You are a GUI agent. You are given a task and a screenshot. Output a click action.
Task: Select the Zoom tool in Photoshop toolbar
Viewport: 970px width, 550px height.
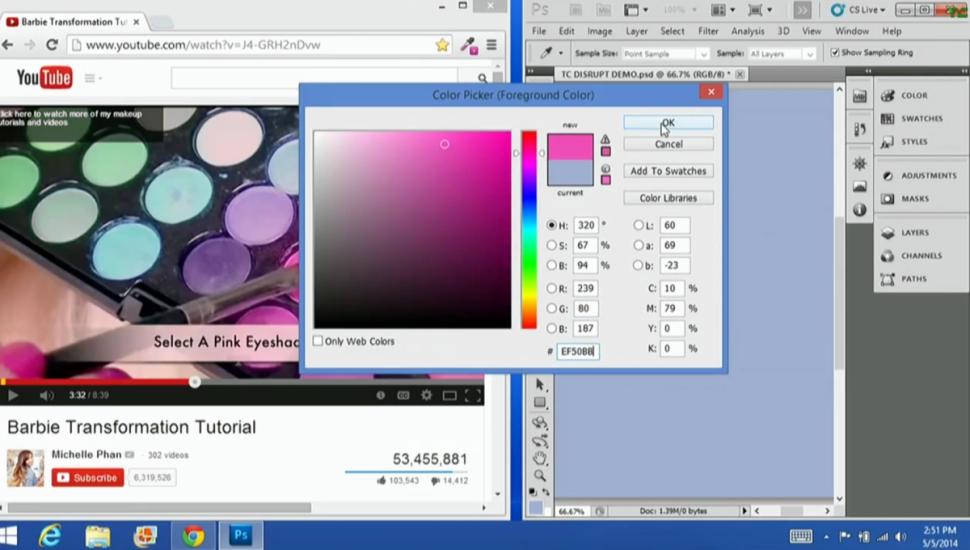(x=540, y=475)
